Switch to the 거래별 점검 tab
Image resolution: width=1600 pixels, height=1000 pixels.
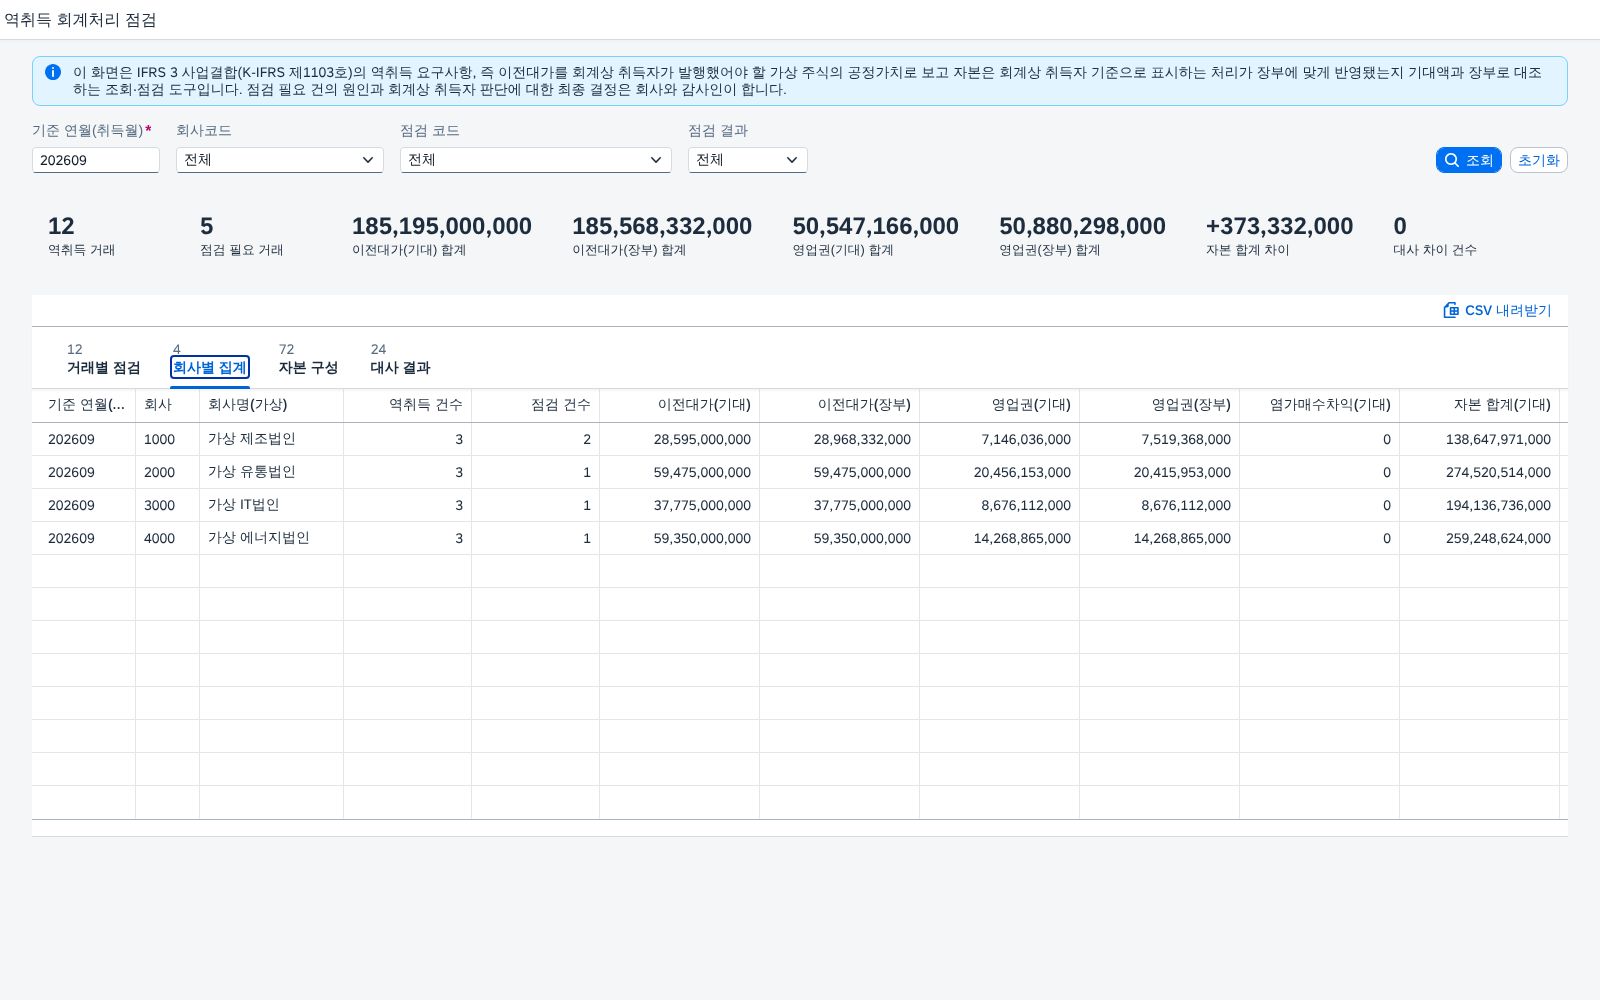click(x=104, y=359)
